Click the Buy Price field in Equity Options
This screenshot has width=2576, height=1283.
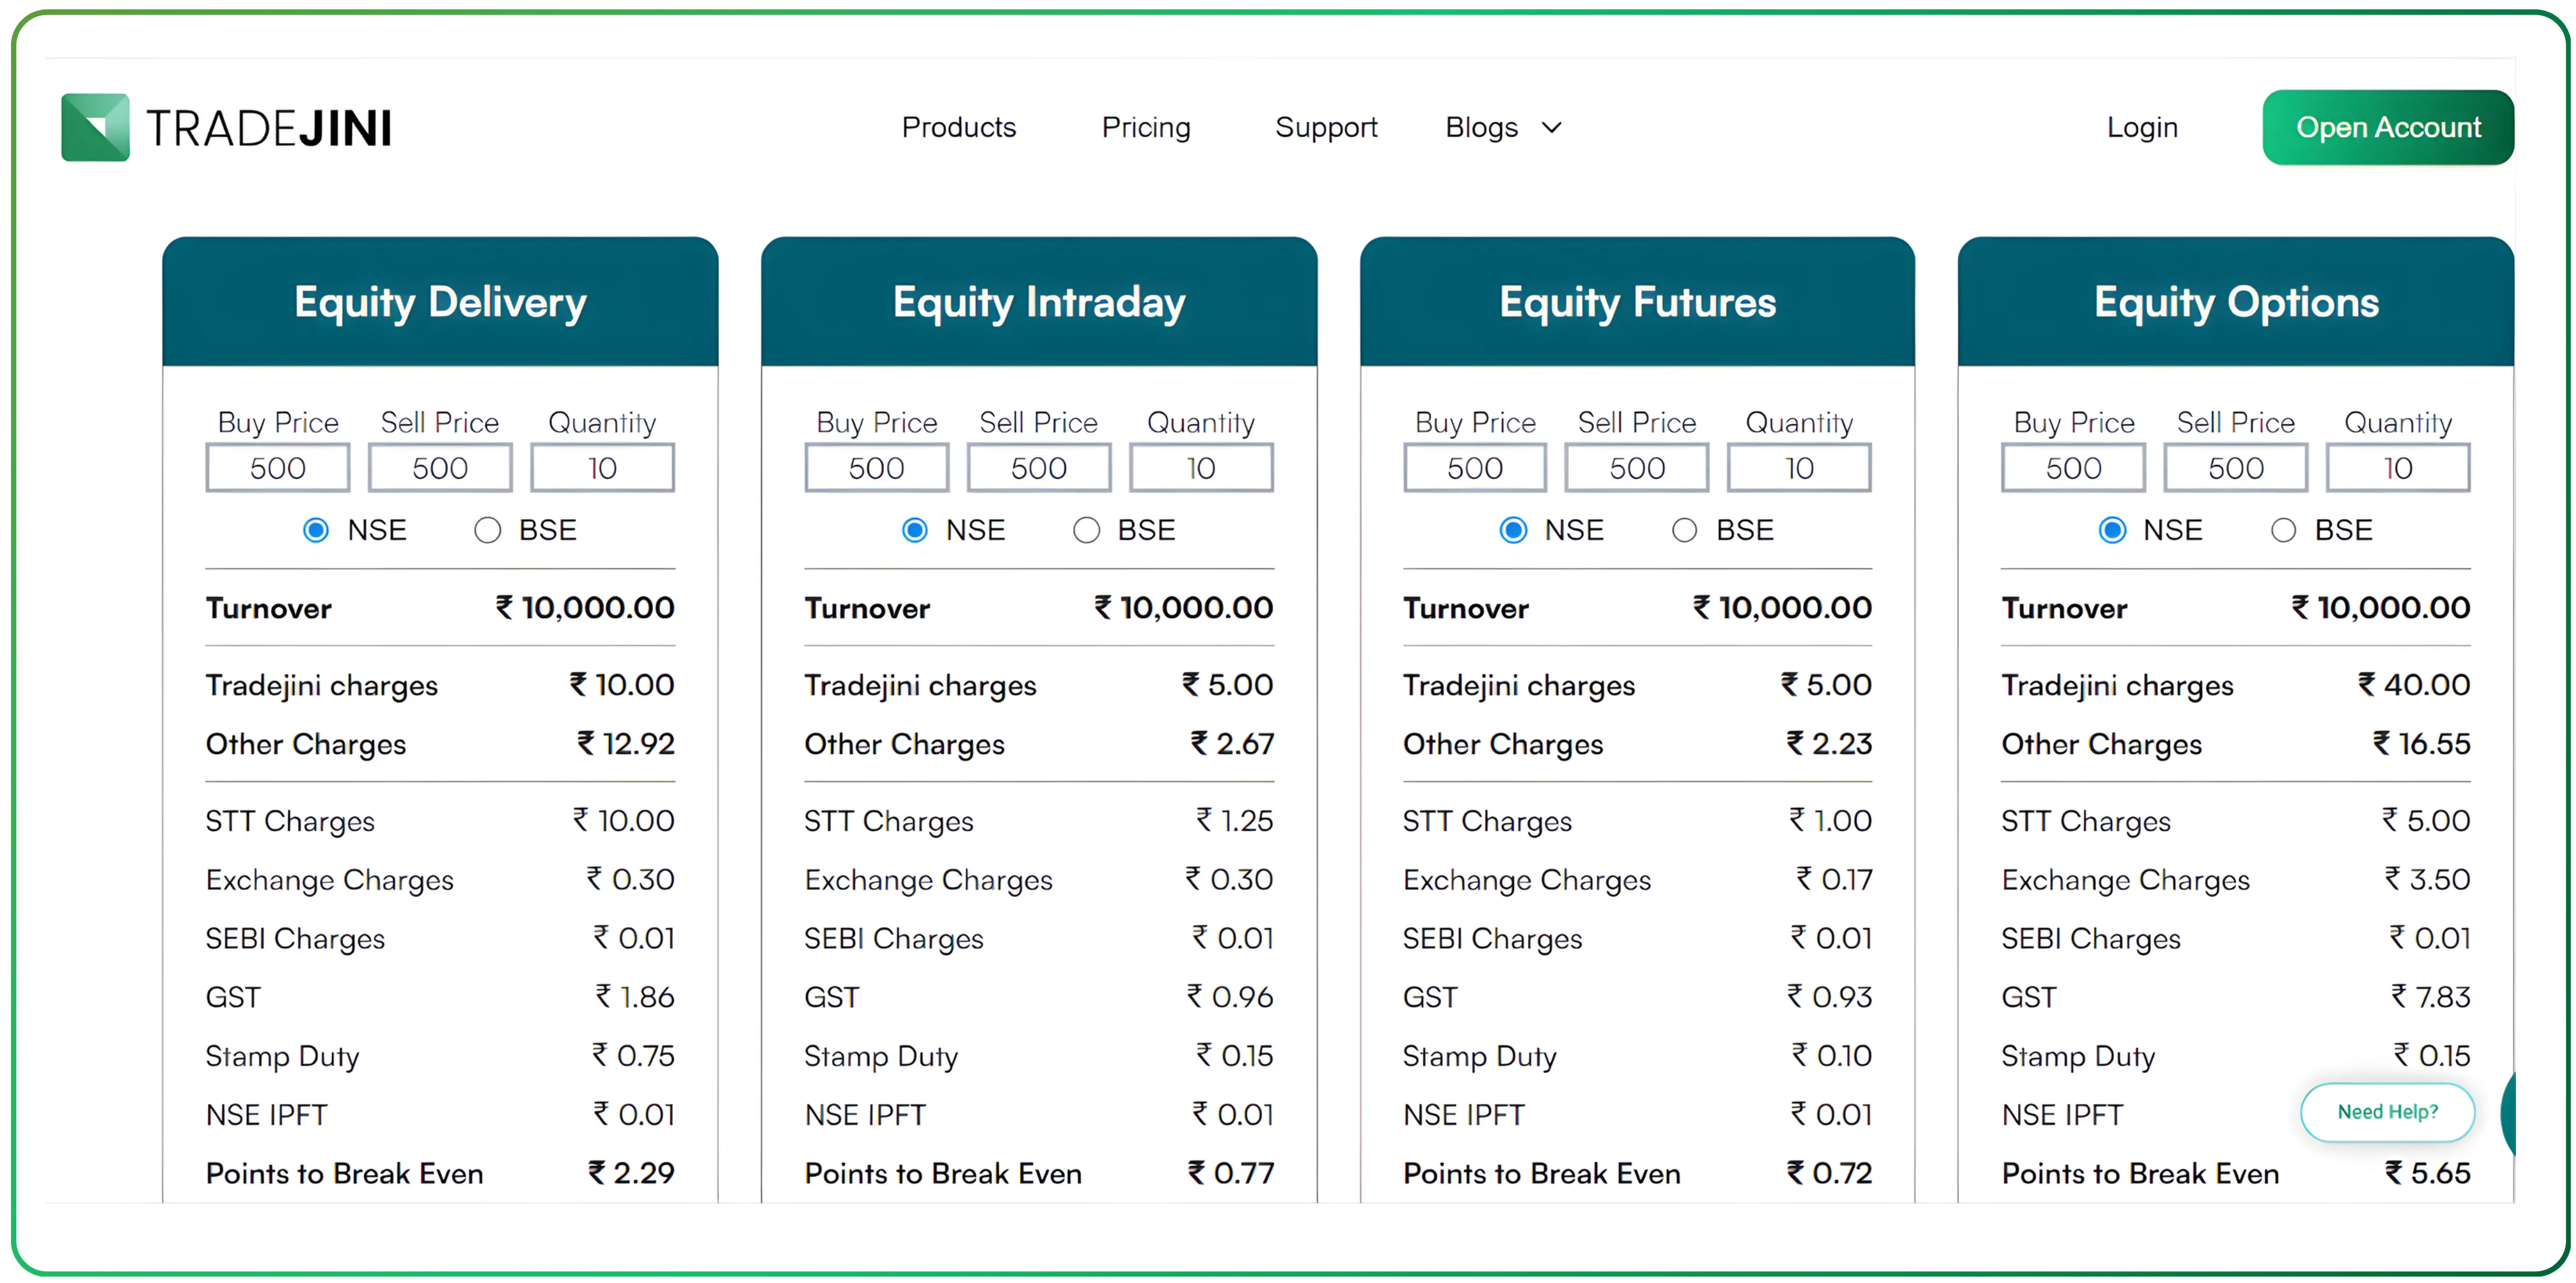2073,467
